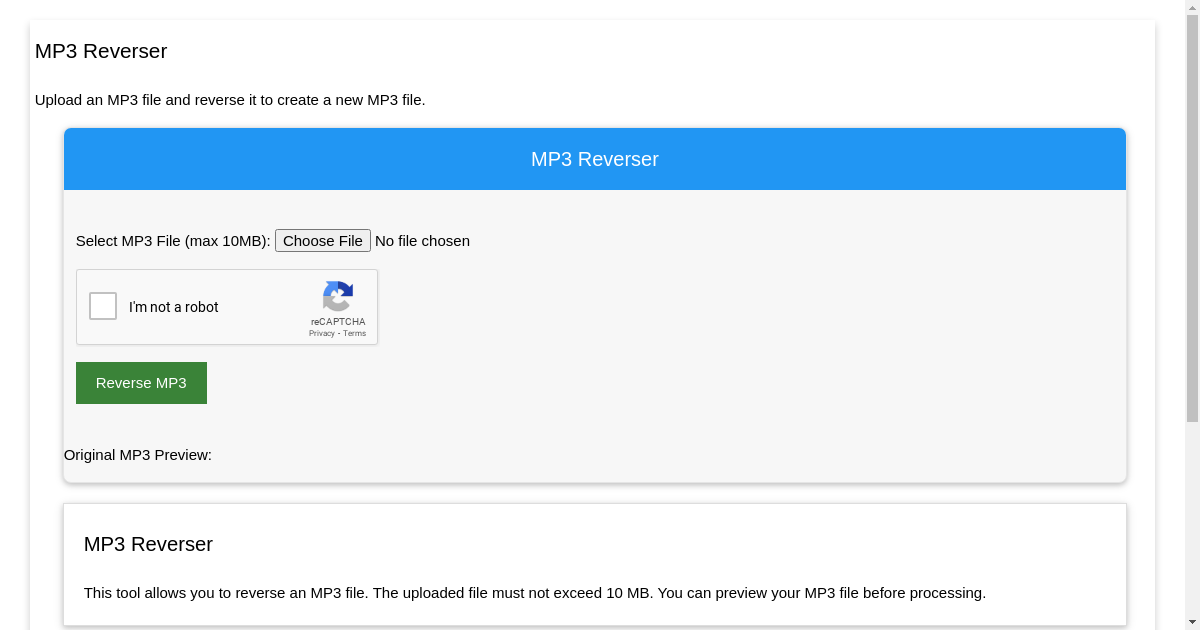Click the scrollbar up arrow
Image resolution: width=1200 pixels, height=630 pixels.
[1192, 7]
